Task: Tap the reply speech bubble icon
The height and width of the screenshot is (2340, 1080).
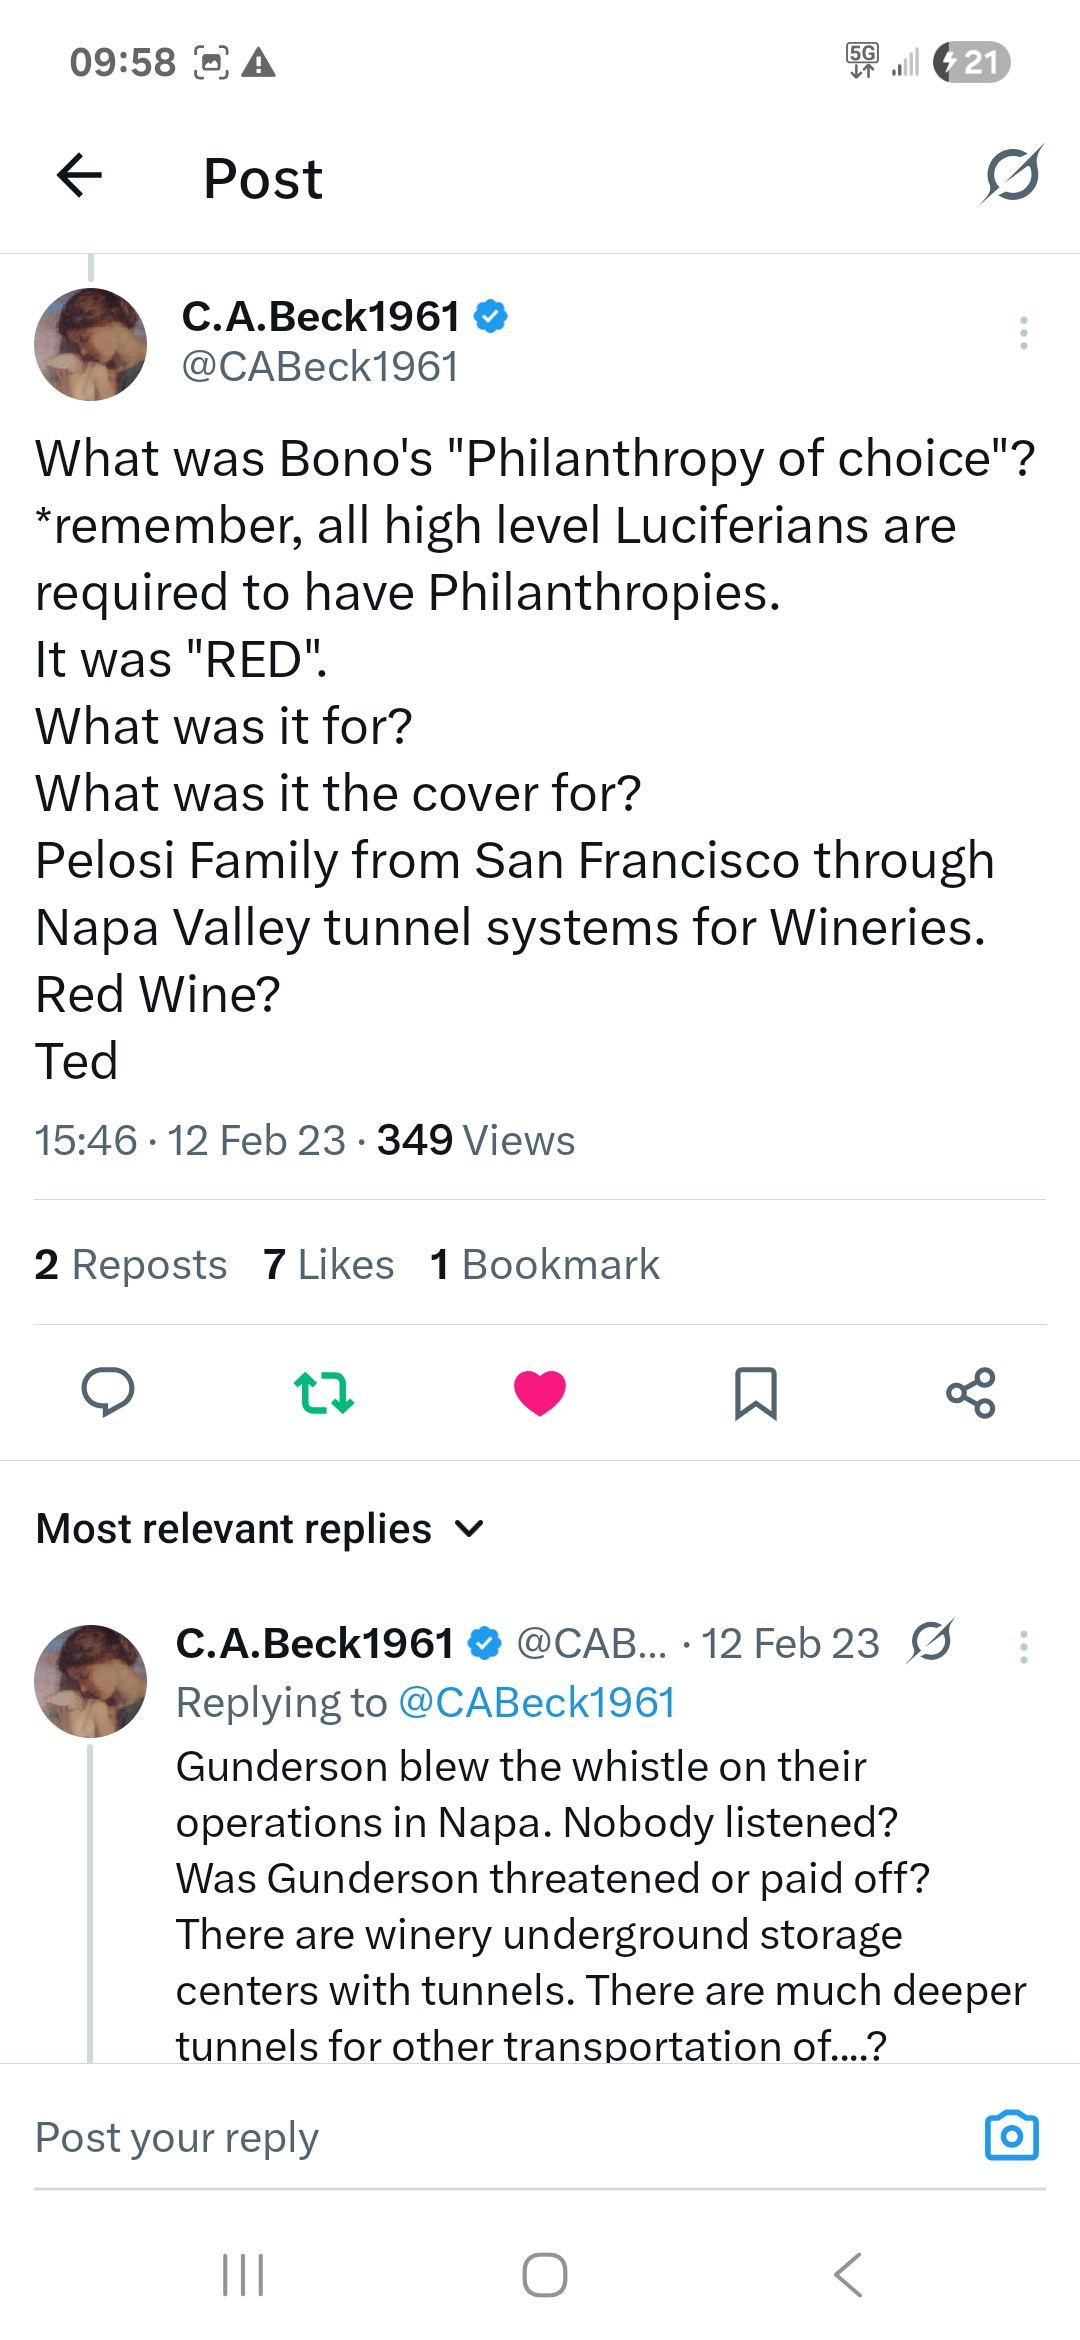Action: (108, 1392)
